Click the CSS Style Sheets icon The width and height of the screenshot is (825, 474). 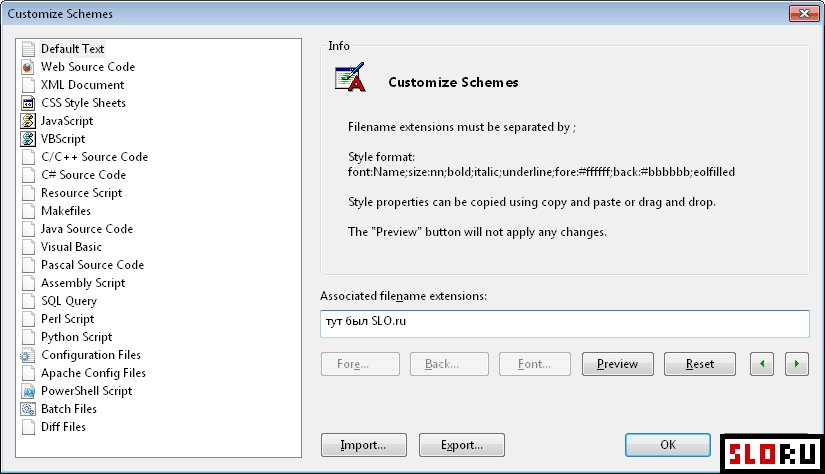coord(28,103)
